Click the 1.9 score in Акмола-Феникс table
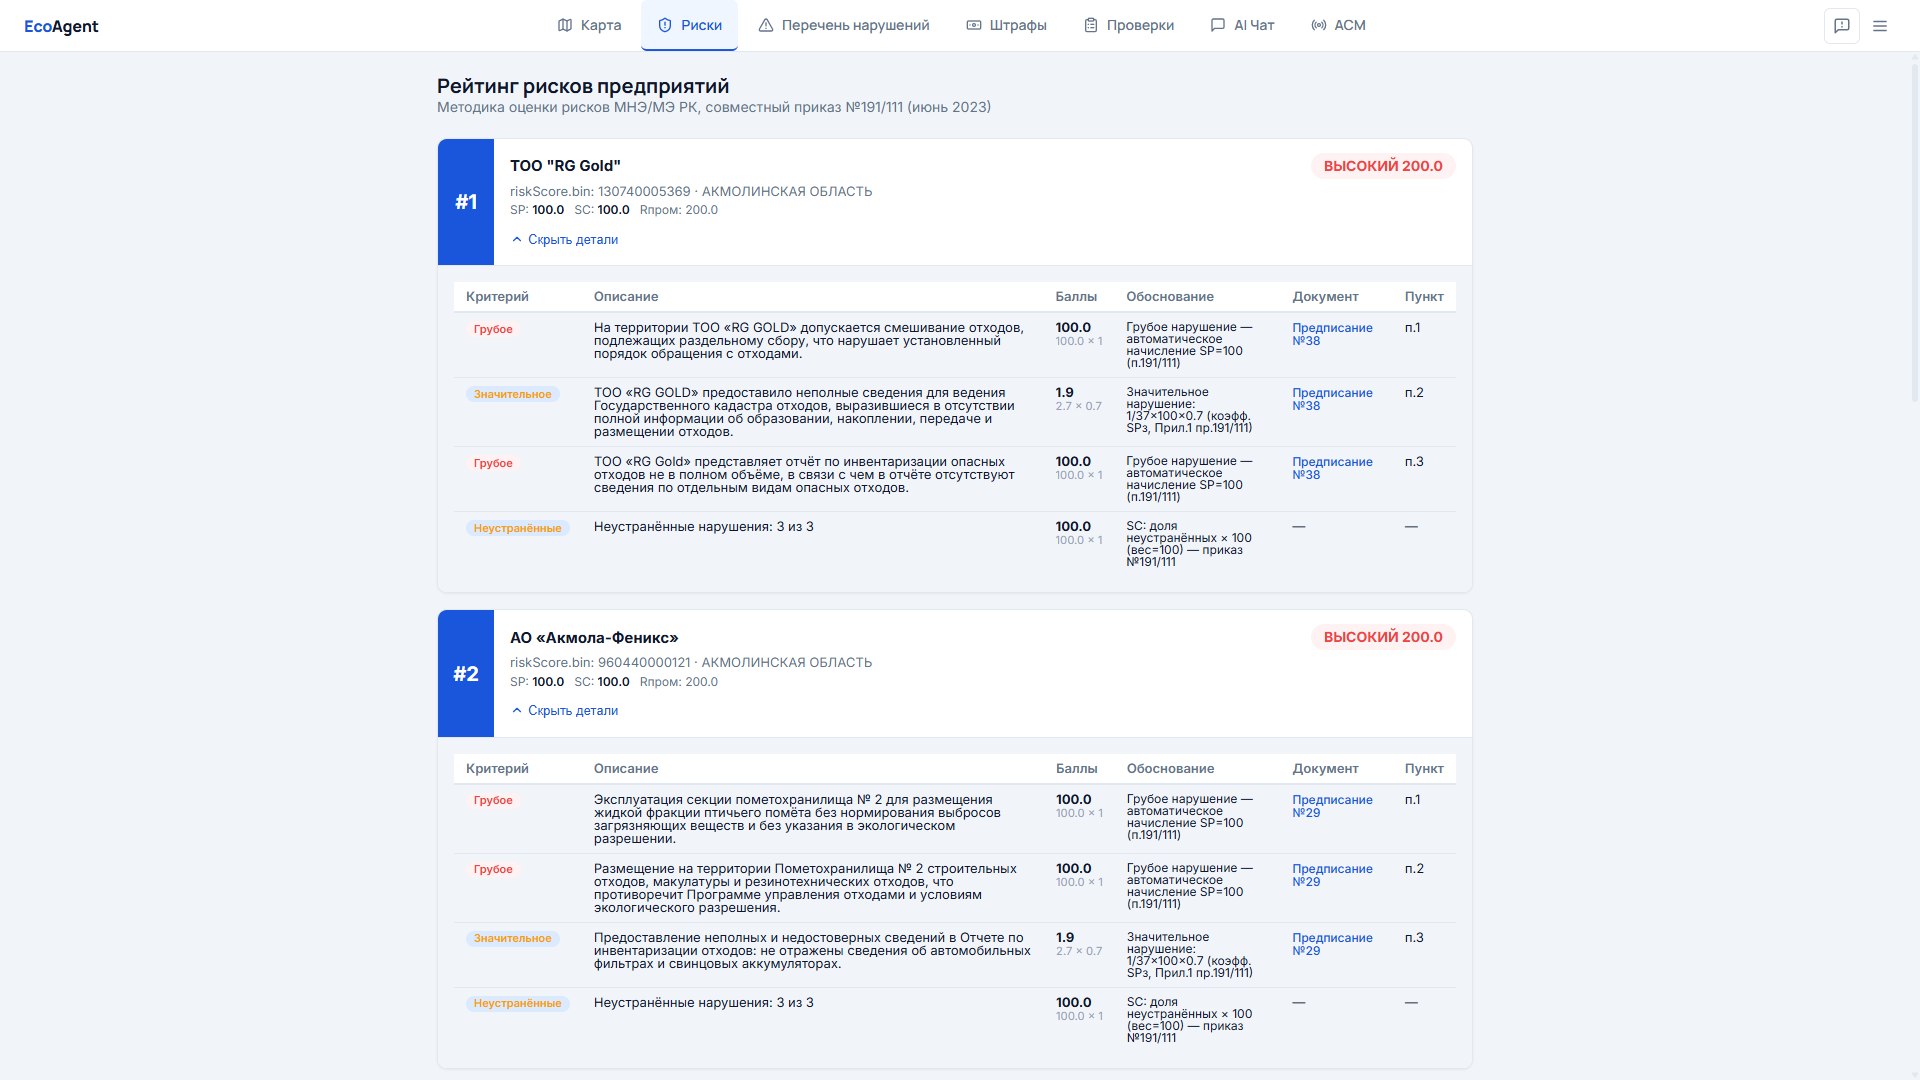Screen dimensions: 1920x1080 click(x=1065, y=938)
